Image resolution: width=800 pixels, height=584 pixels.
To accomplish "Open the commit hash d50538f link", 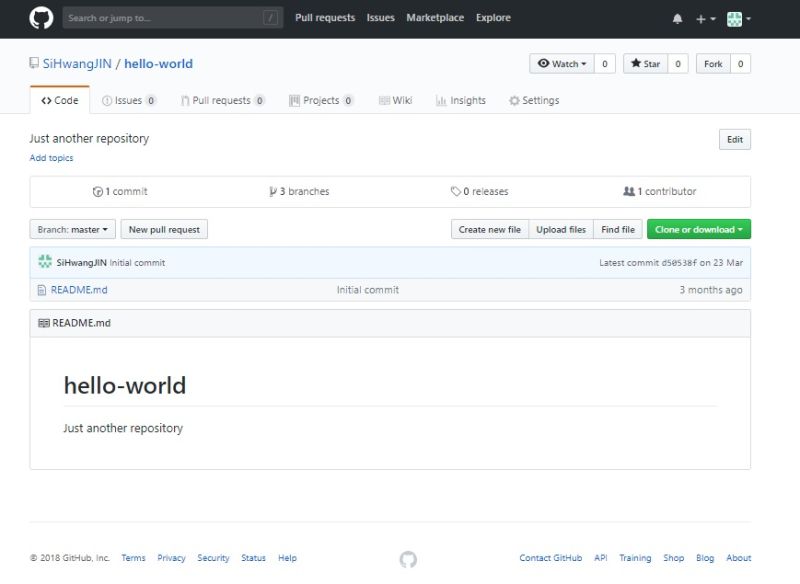I will pos(679,263).
